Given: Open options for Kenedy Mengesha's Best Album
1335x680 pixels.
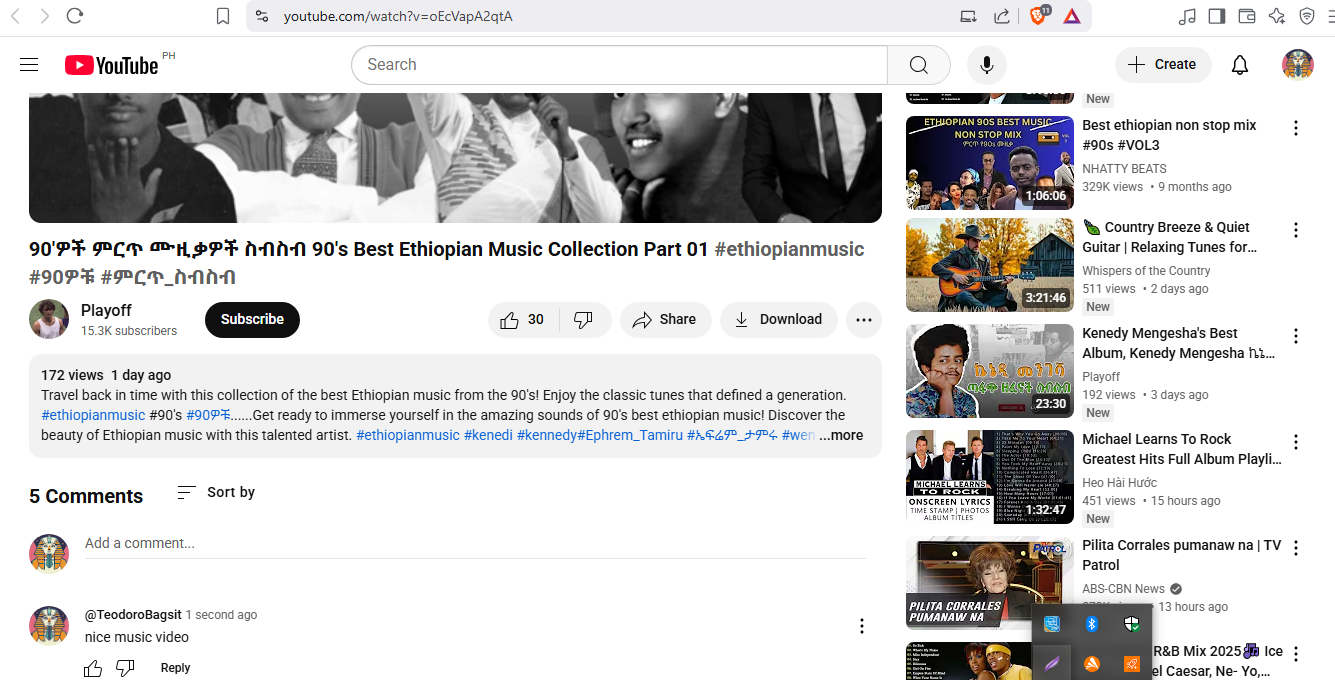Looking at the screenshot, I should click(x=1296, y=336).
